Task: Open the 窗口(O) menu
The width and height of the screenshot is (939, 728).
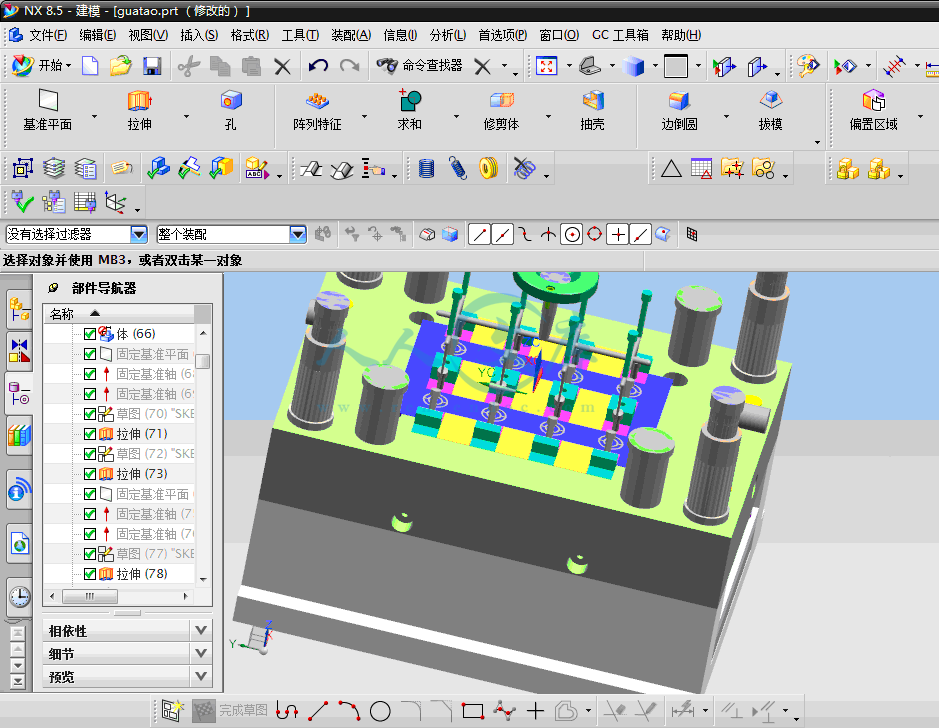Action: pos(559,35)
